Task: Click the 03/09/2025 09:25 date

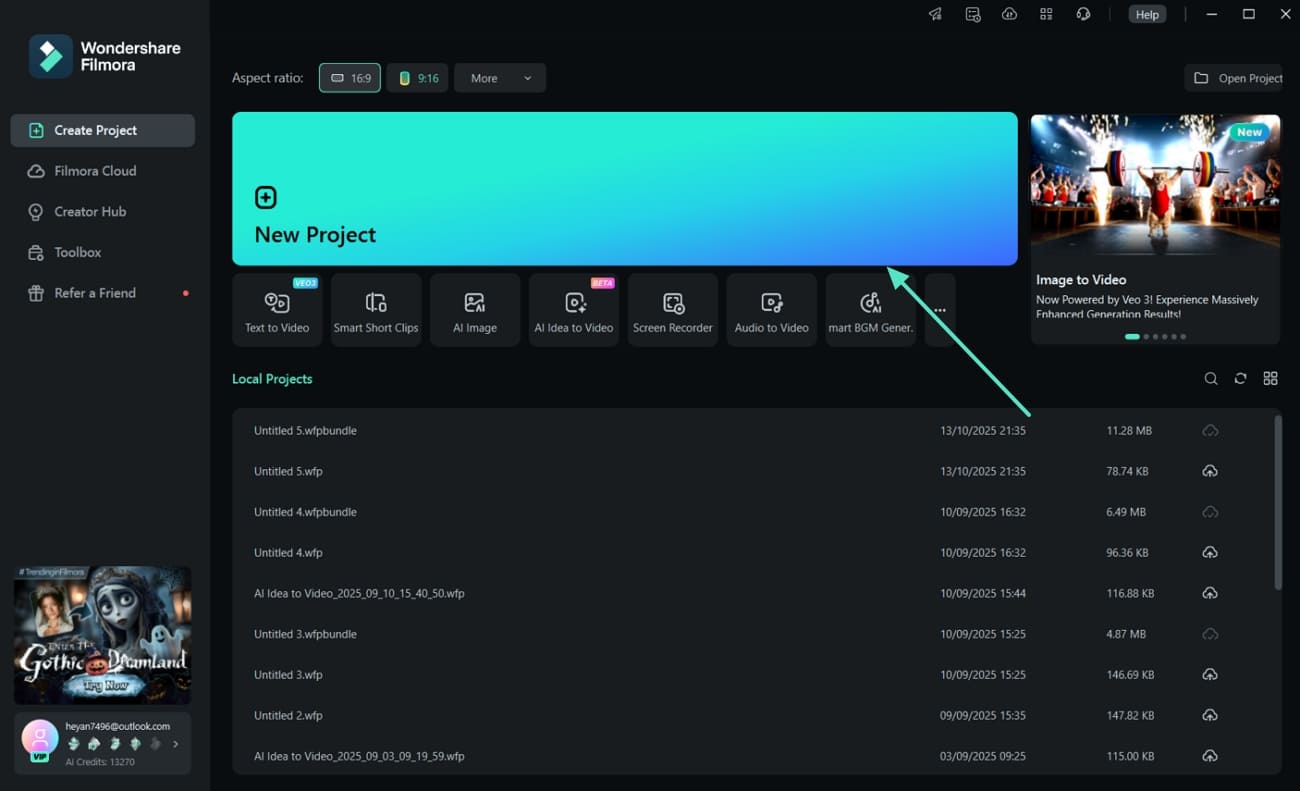Action: click(983, 756)
